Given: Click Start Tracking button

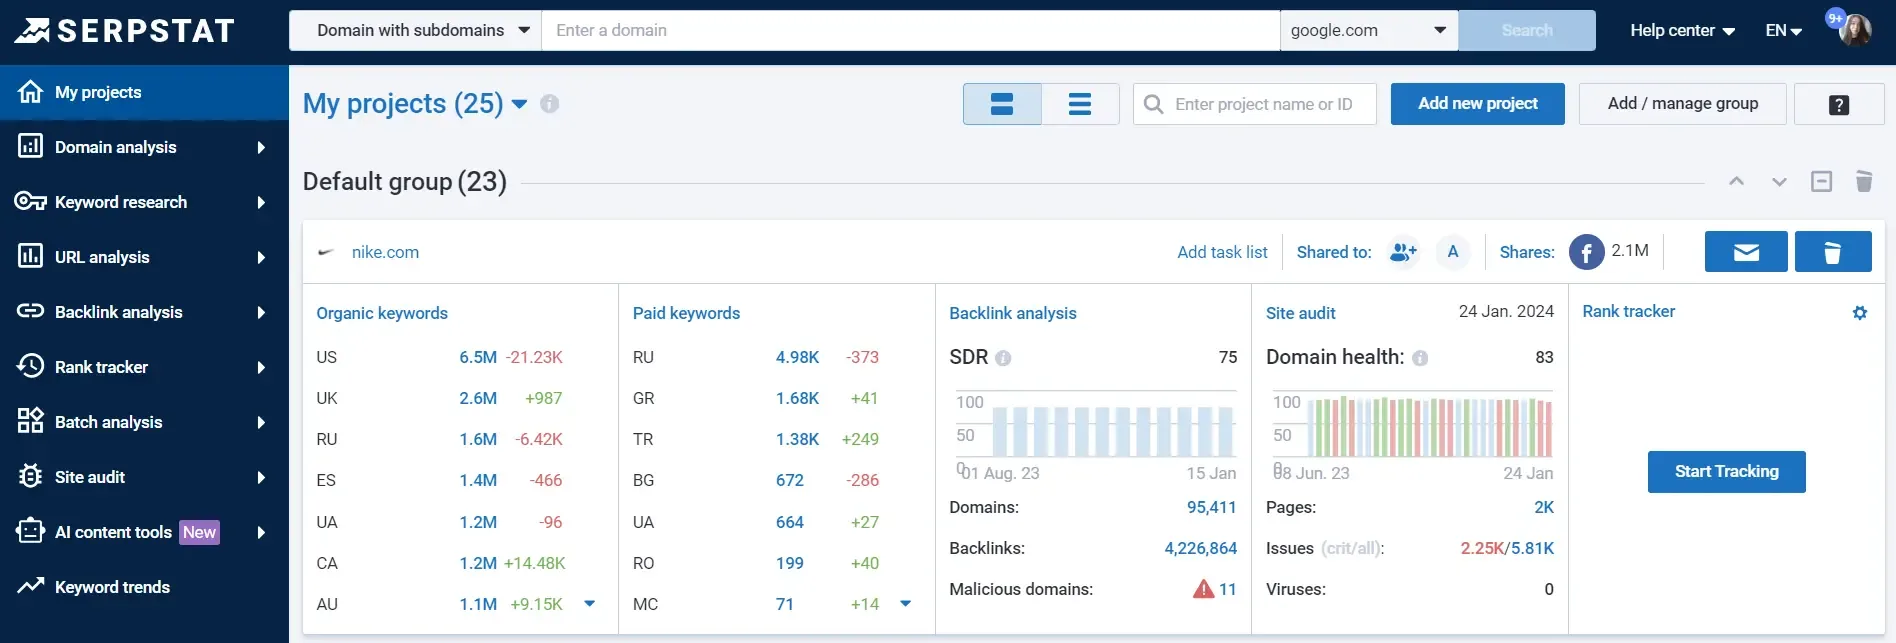Looking at the screenshot, I should coord(1727,472).
